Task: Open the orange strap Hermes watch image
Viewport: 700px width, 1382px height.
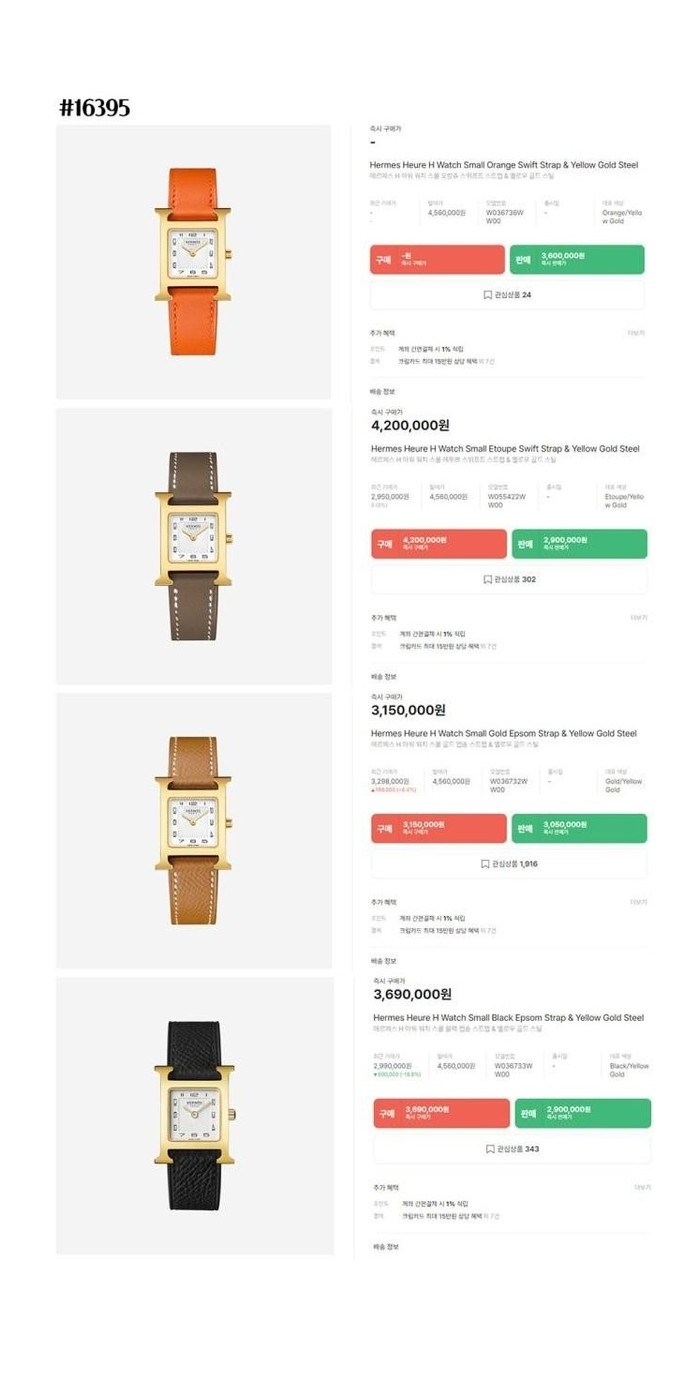Action: 194,262
